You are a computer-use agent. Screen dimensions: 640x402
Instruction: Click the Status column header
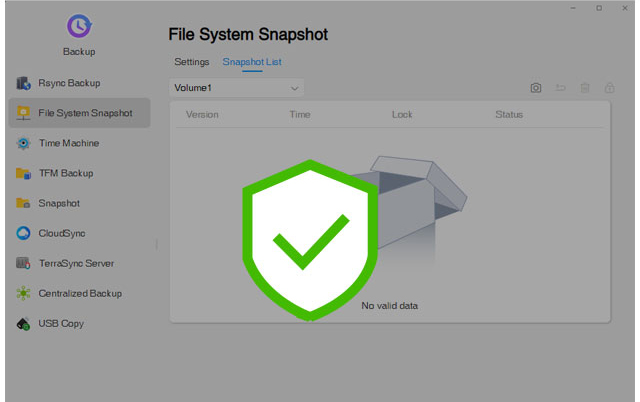(509, 115)
